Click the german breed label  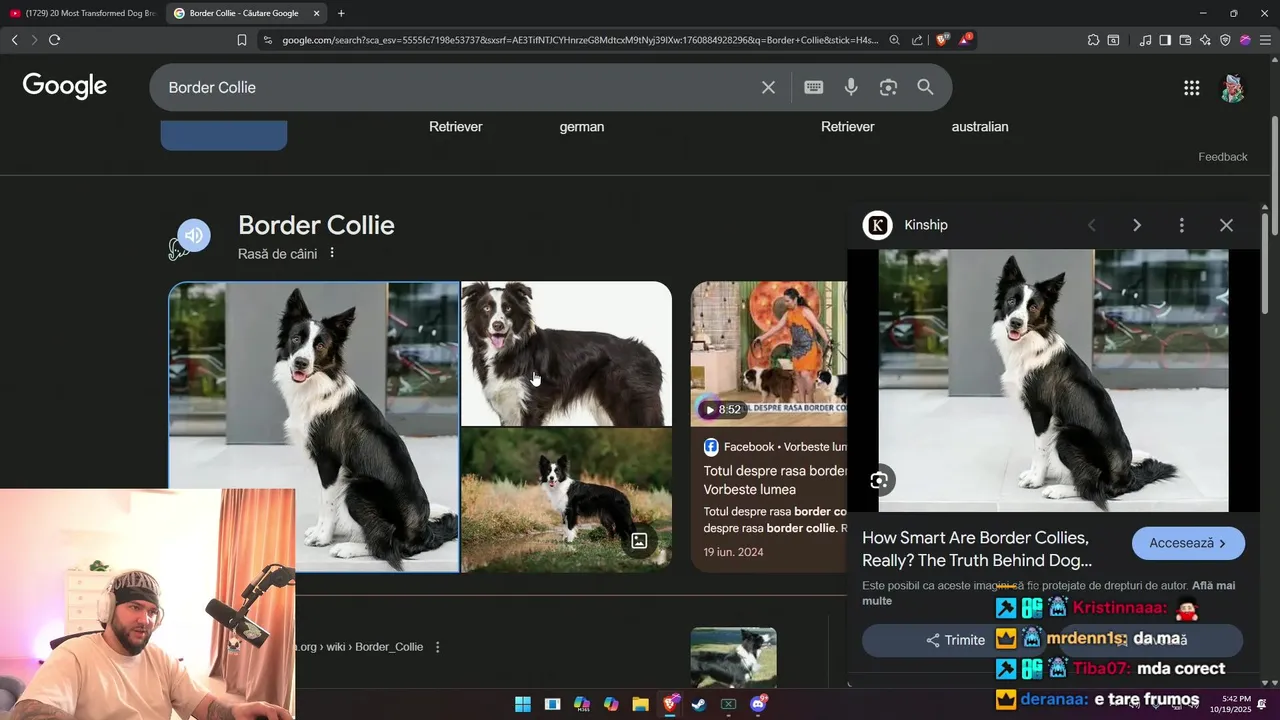point(582,127)
